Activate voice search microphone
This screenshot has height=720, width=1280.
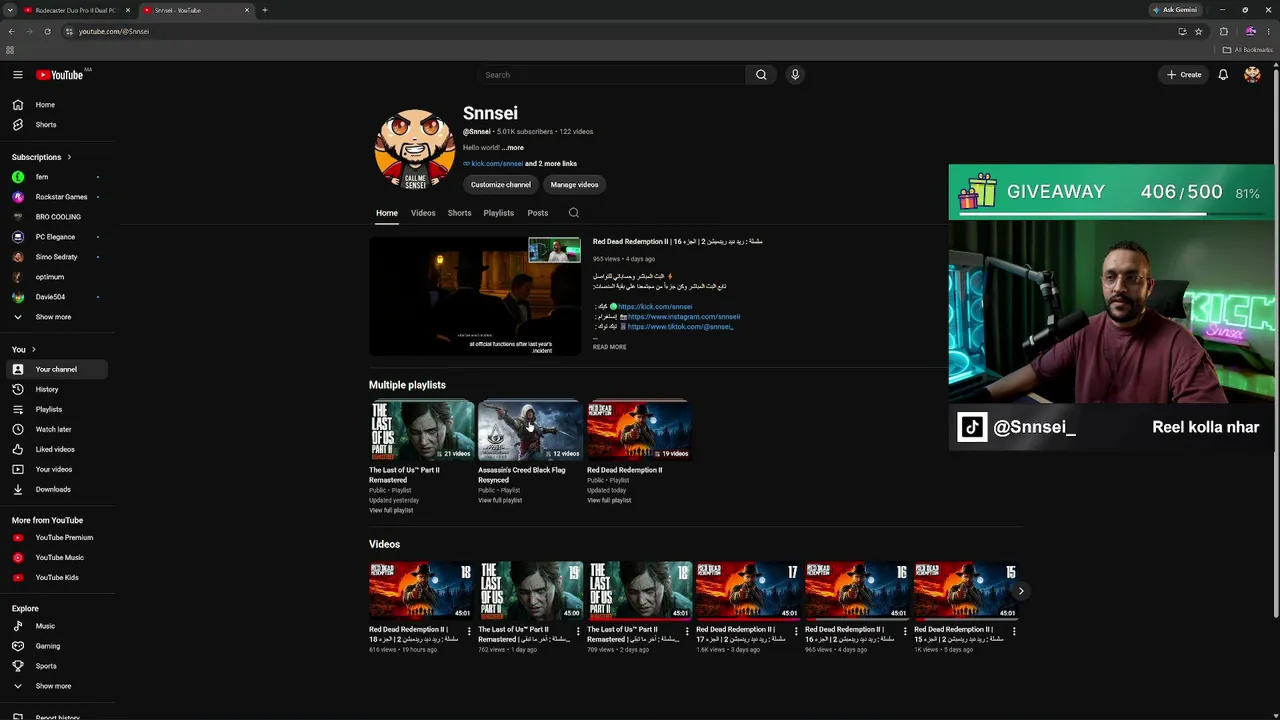[795, 75]
